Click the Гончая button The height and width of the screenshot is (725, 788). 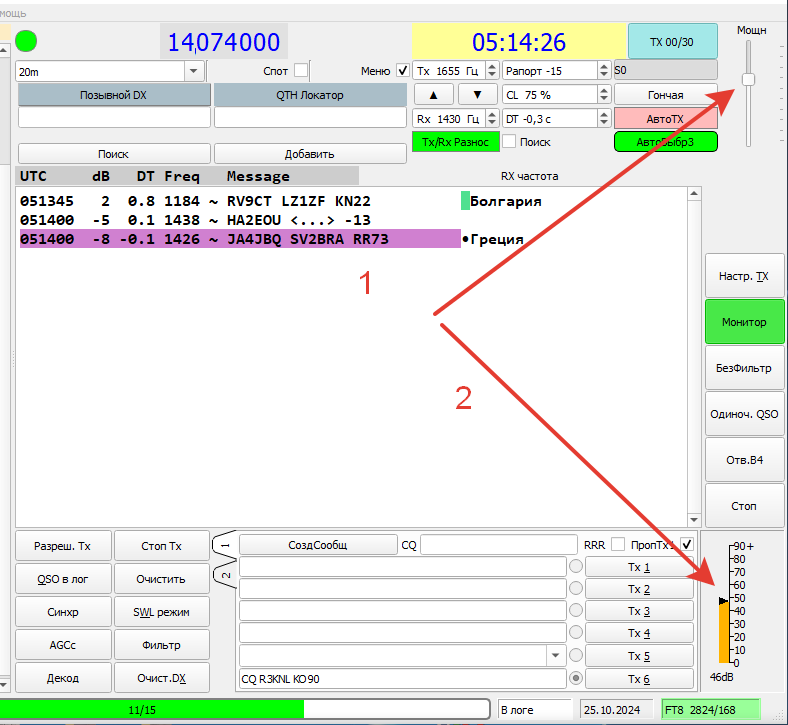click(x=665, y=94)
